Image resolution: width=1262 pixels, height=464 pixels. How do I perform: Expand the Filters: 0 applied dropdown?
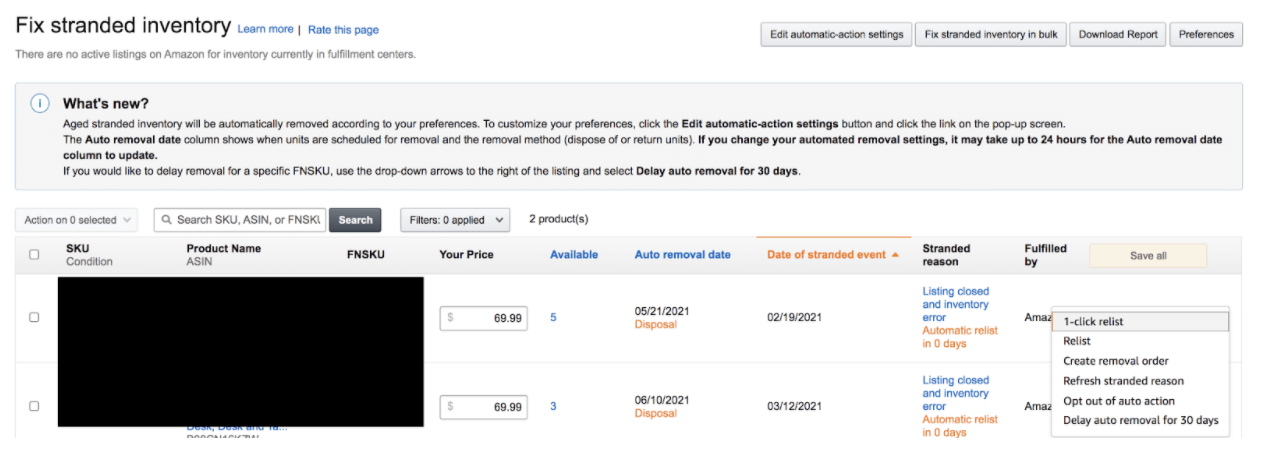[455, 219]
